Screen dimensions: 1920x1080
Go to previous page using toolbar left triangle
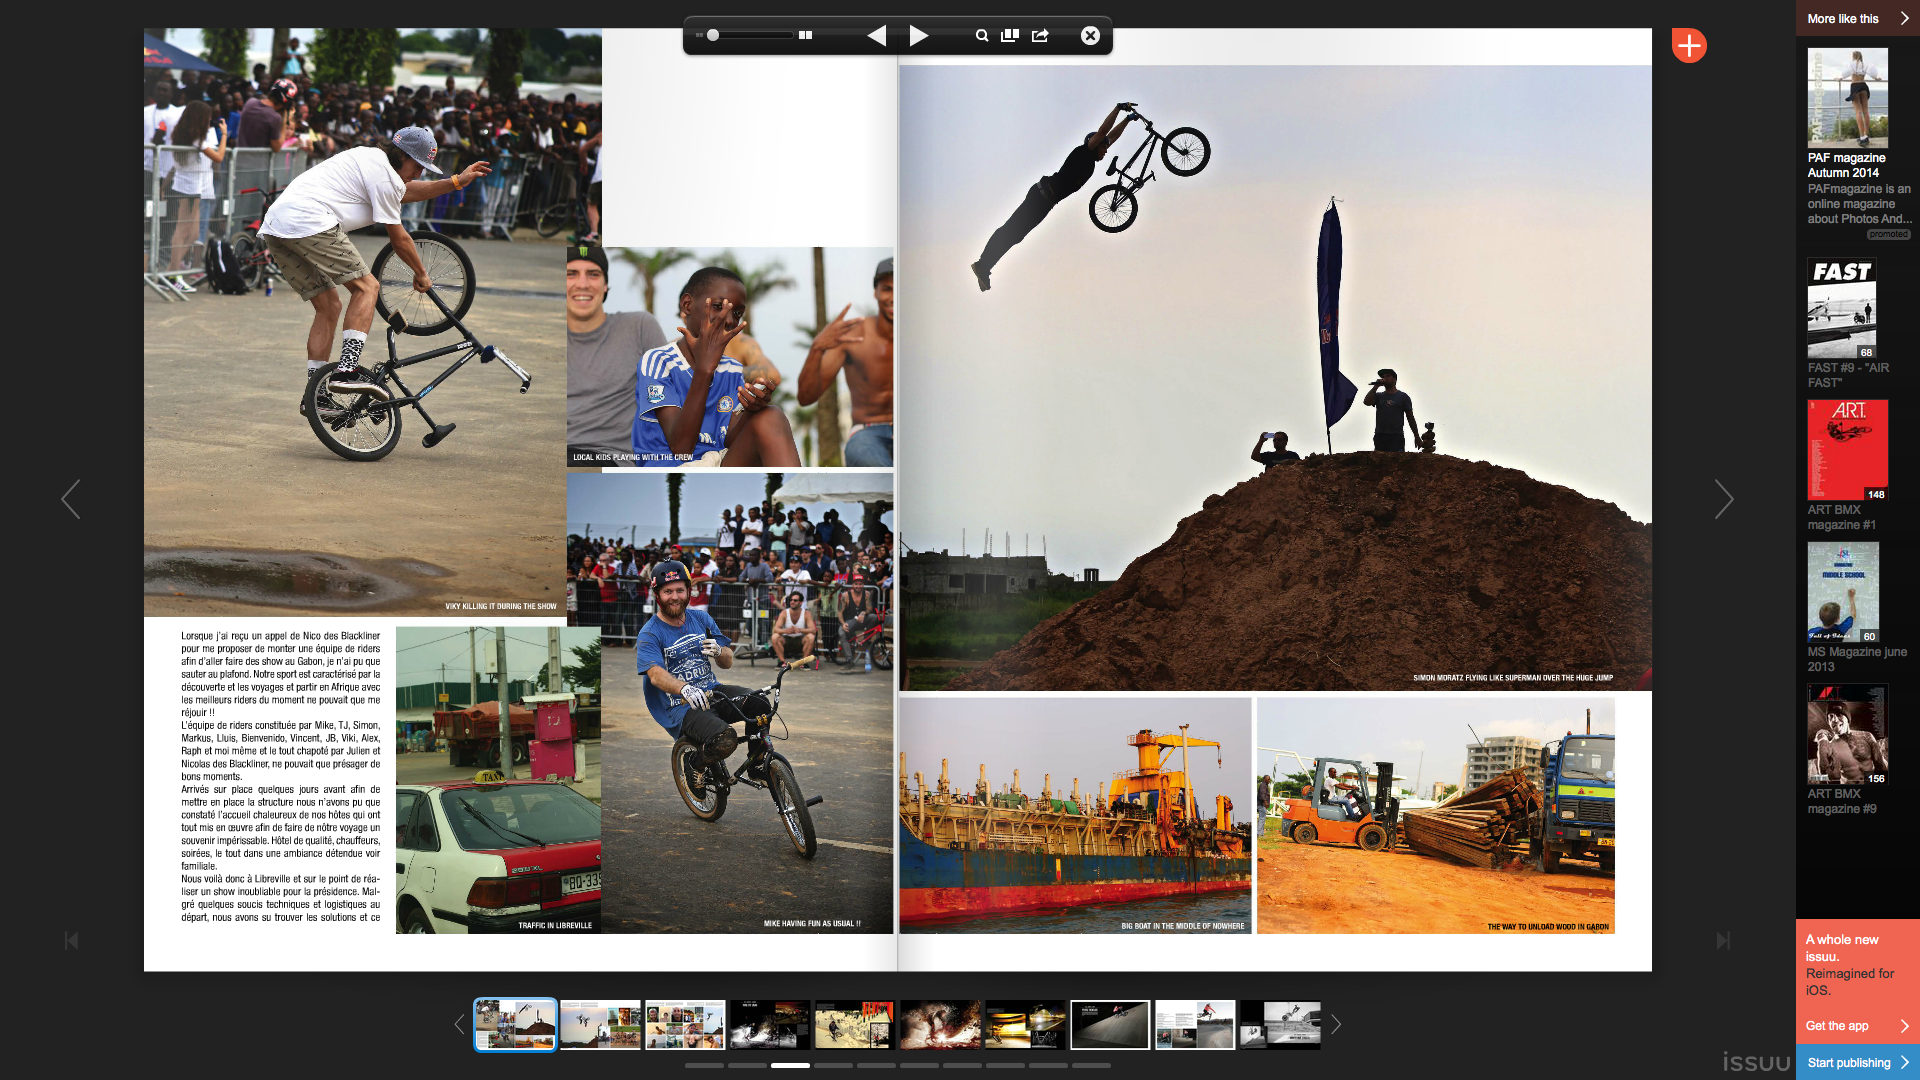pyautogui.click(x=876, y=36)
